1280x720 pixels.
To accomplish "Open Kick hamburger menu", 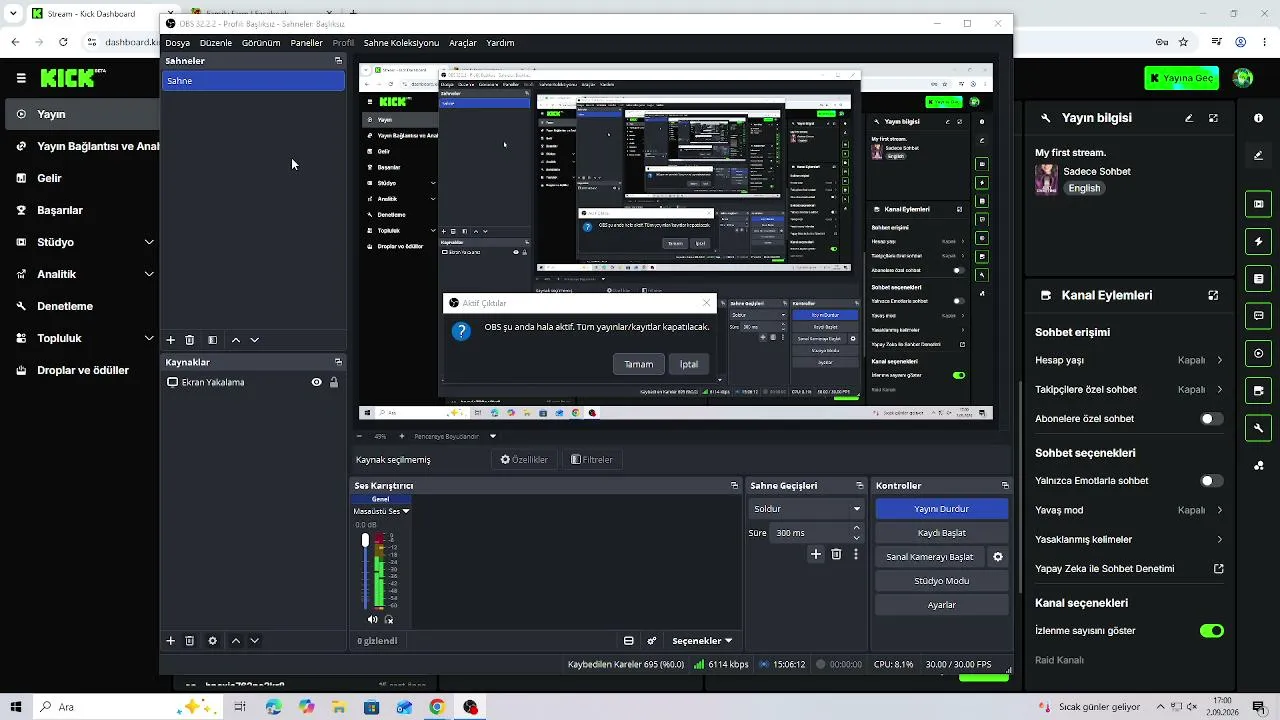I will pos(21,78).
